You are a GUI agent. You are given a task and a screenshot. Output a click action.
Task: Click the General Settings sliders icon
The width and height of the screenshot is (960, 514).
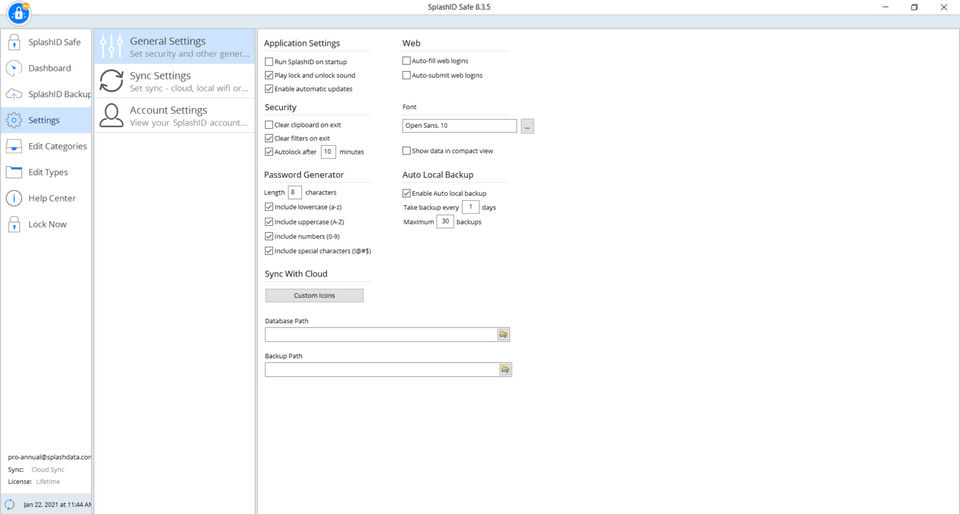coord(111,47)
